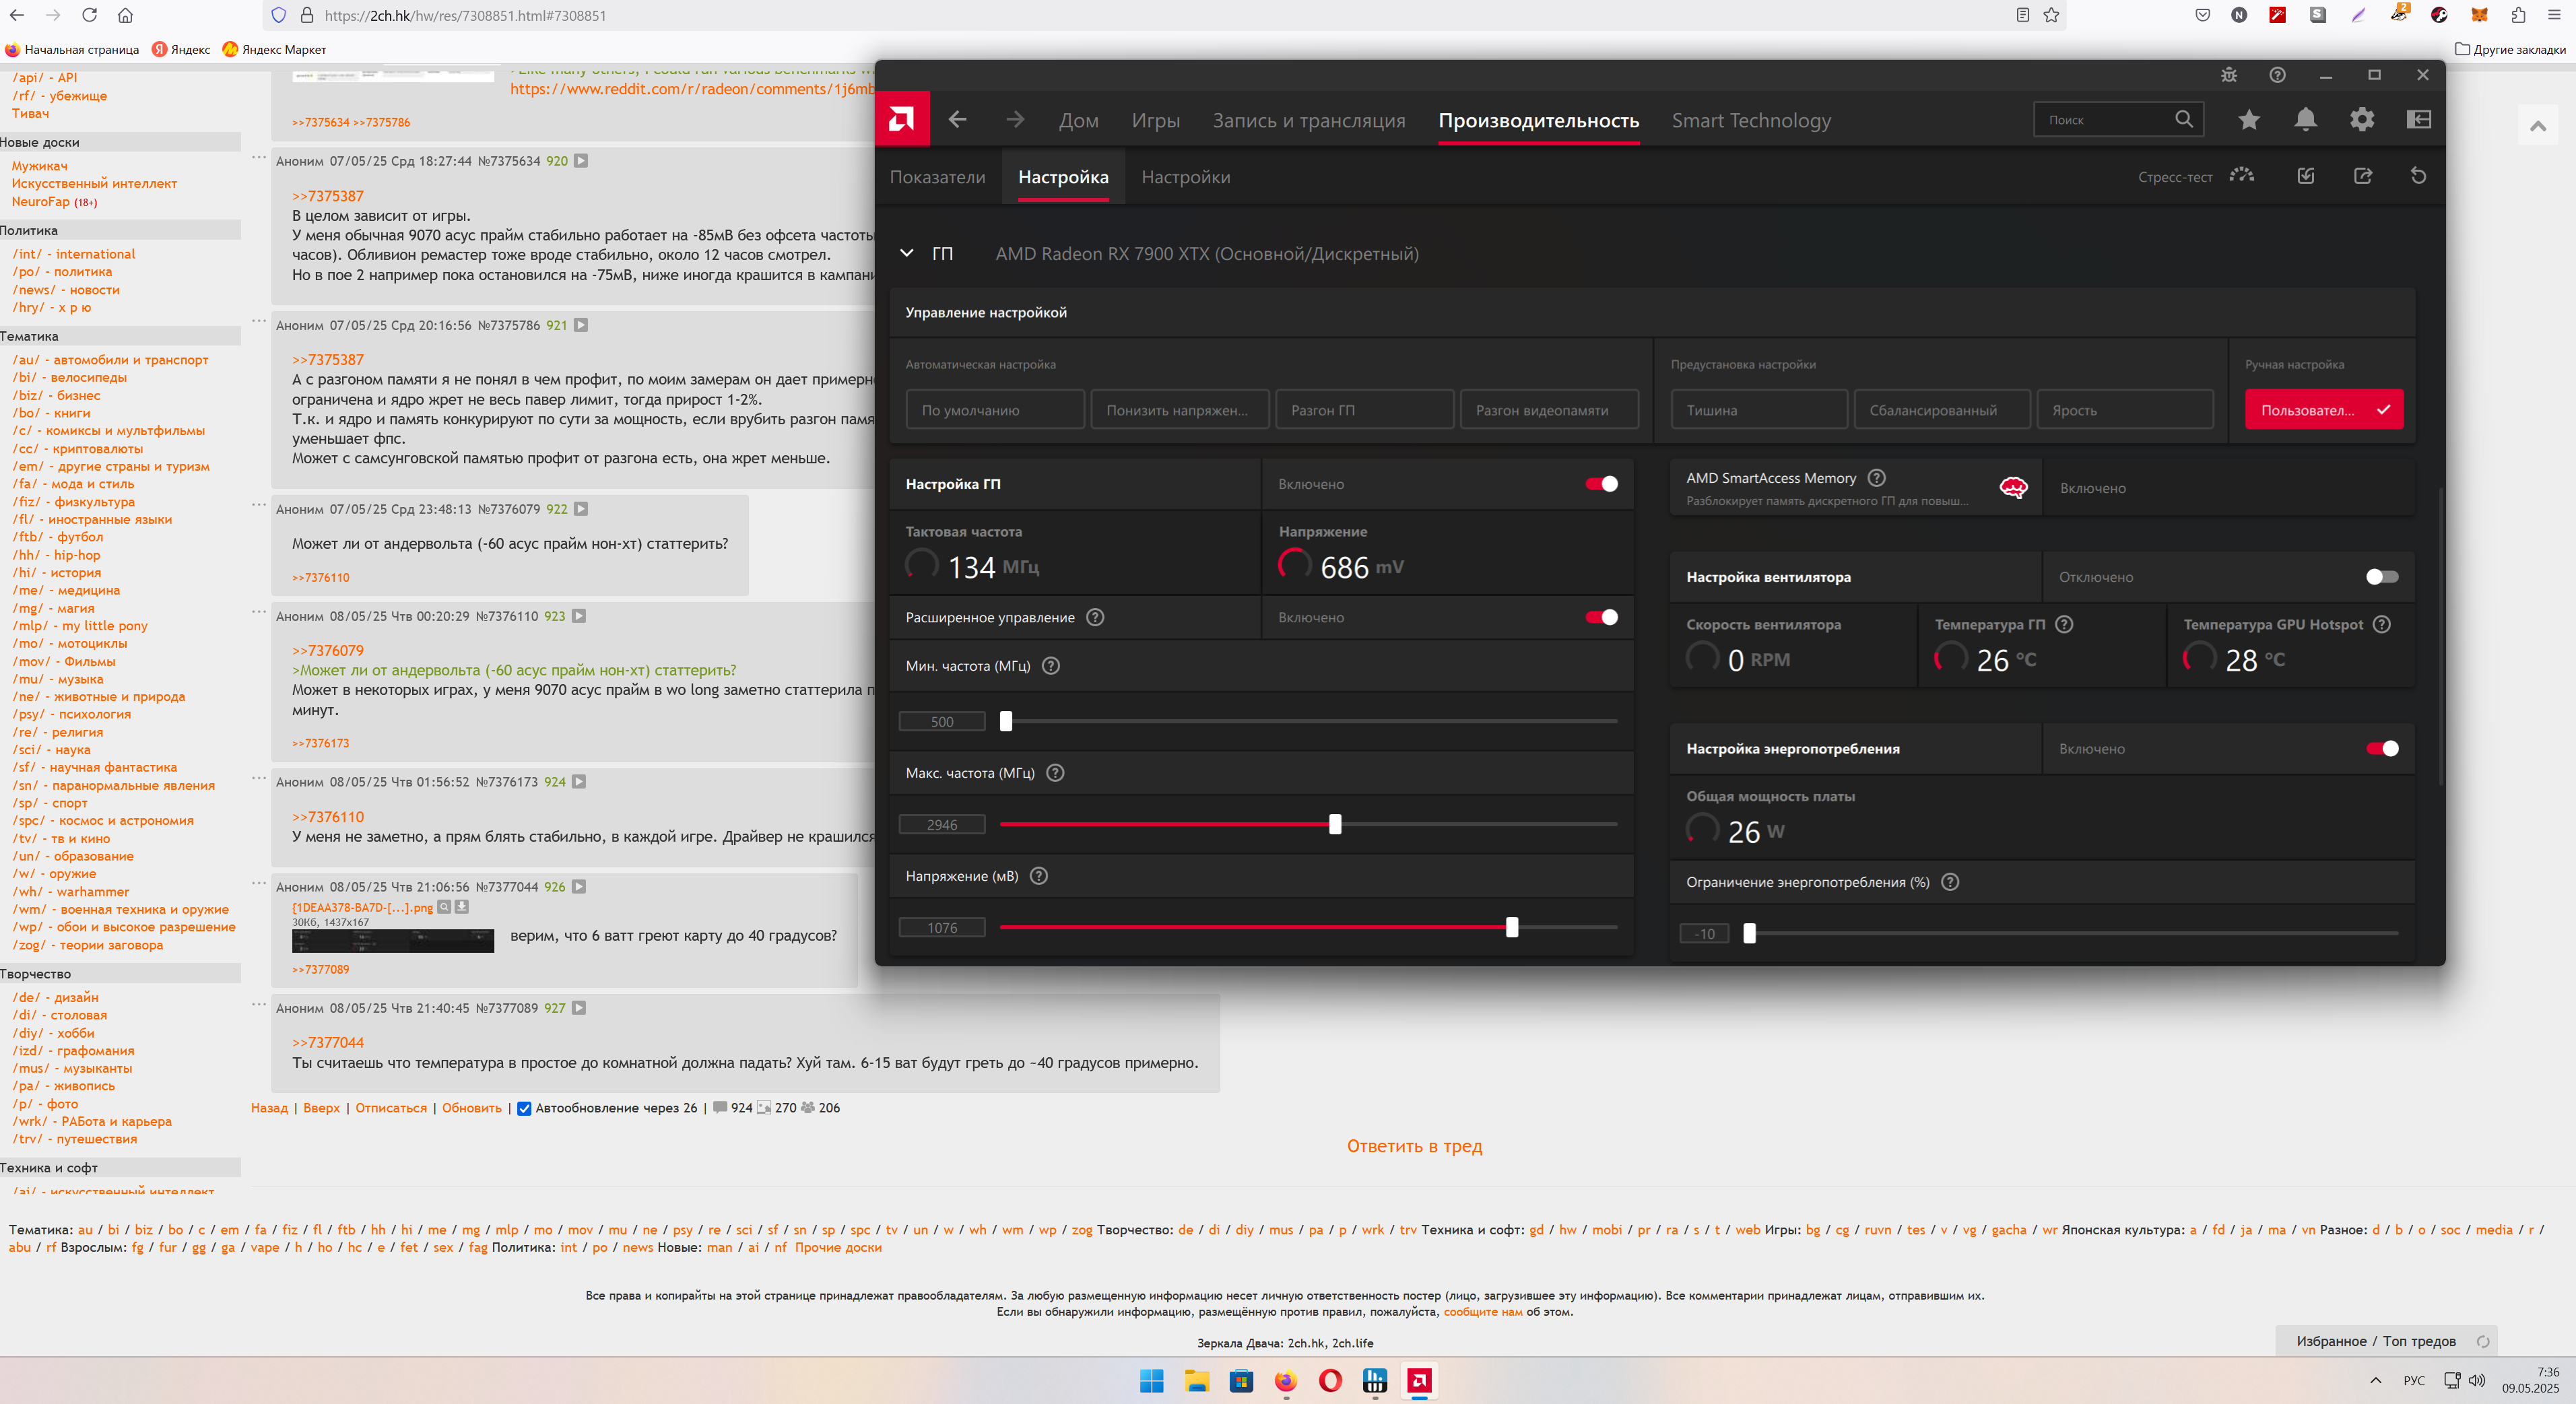2576x1404 pixels.
Task: Toggle Настройка ГП switch
Action: coord(1601,484)
